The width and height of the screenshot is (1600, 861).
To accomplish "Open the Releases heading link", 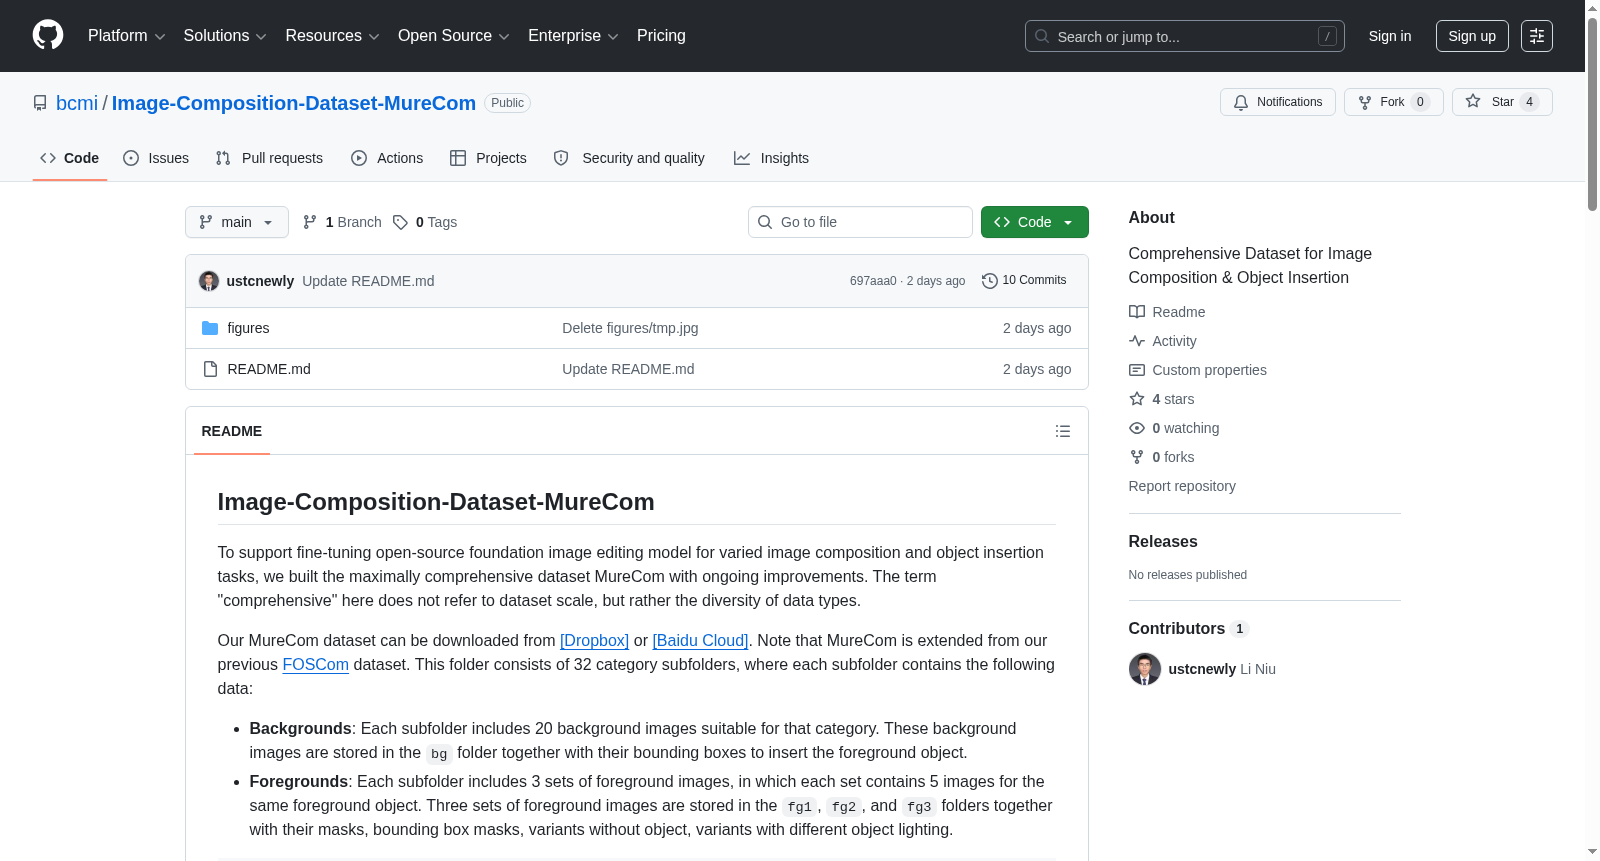I will tap(1163, 542).
